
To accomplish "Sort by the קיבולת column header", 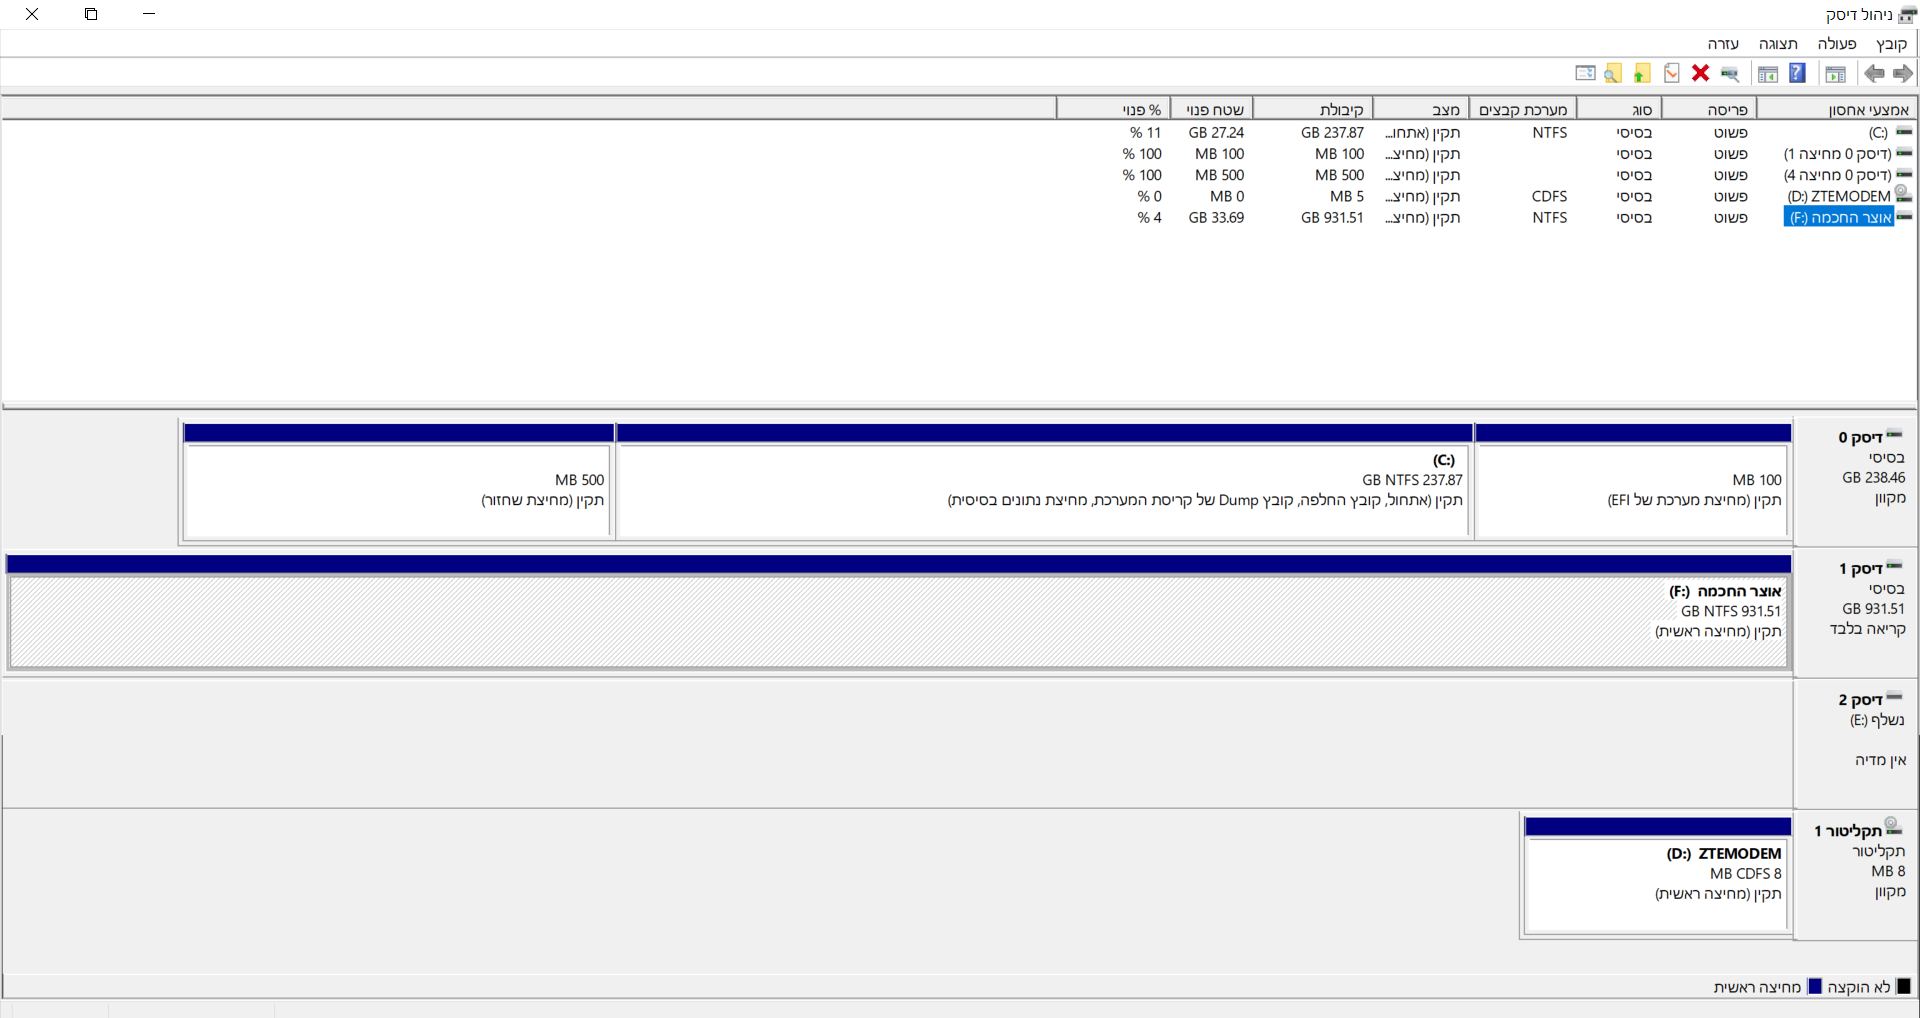I will tap(1312, 110).
